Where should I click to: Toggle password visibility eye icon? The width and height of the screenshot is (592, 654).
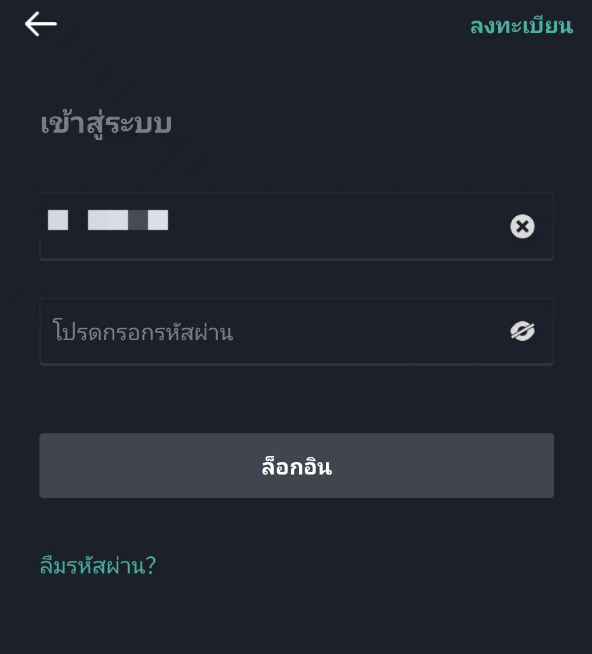pyautogui.click(x=522, y=331)
